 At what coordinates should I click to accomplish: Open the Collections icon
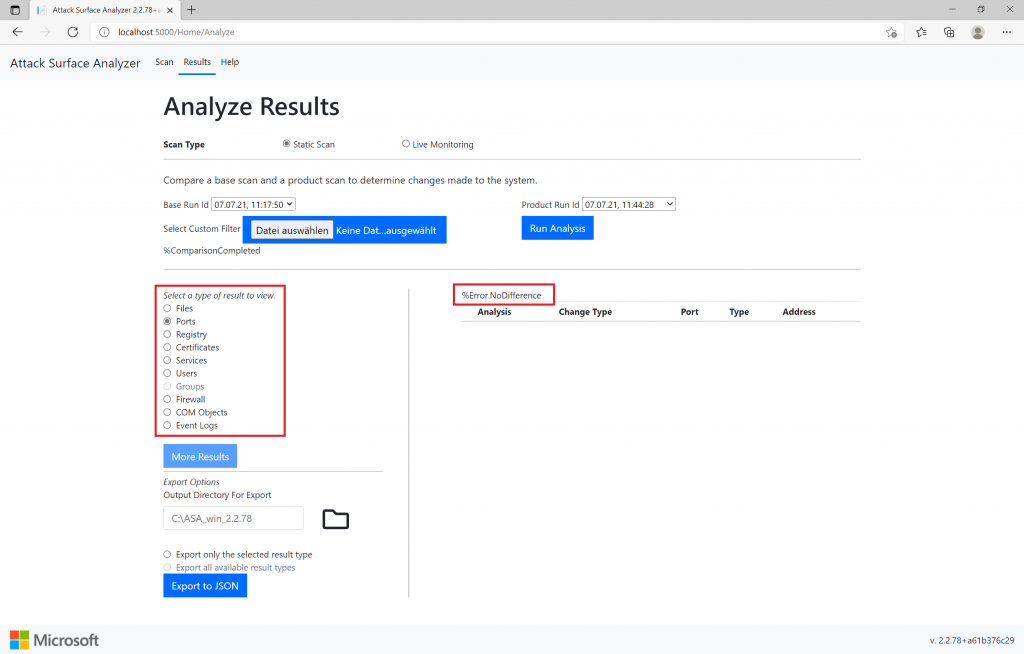(949, 32)
